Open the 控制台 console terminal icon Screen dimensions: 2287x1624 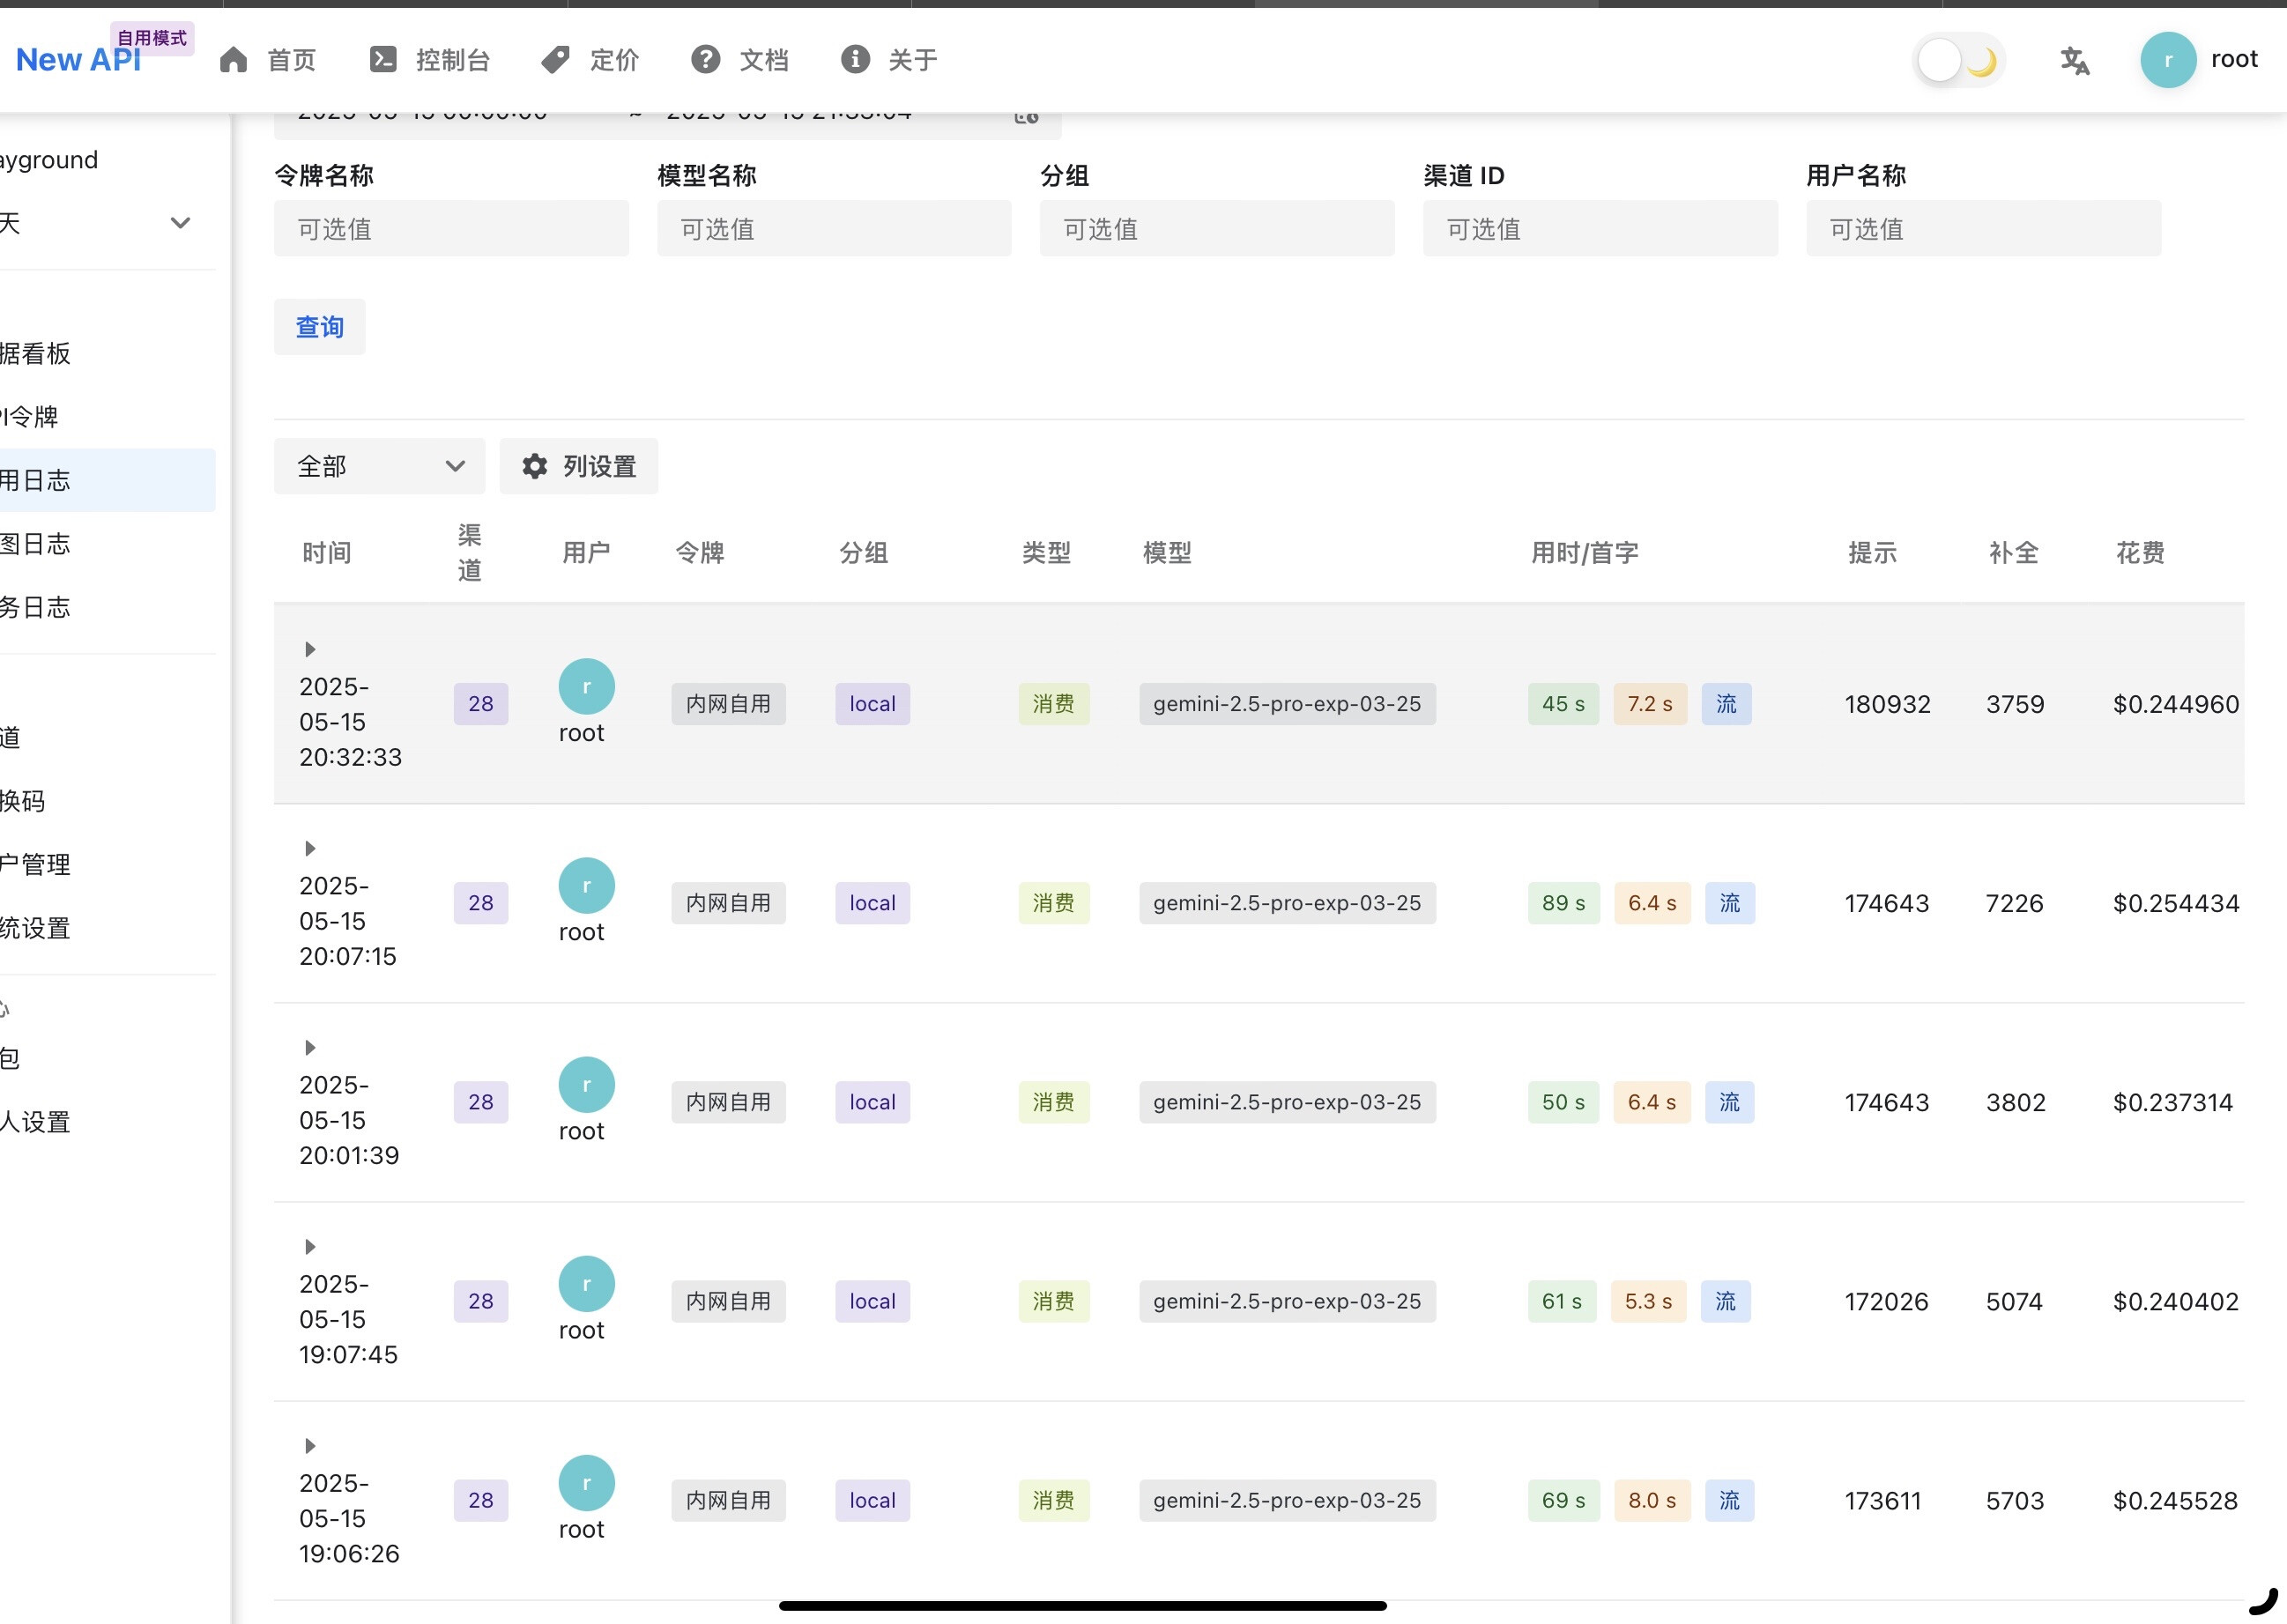(383, 60)
